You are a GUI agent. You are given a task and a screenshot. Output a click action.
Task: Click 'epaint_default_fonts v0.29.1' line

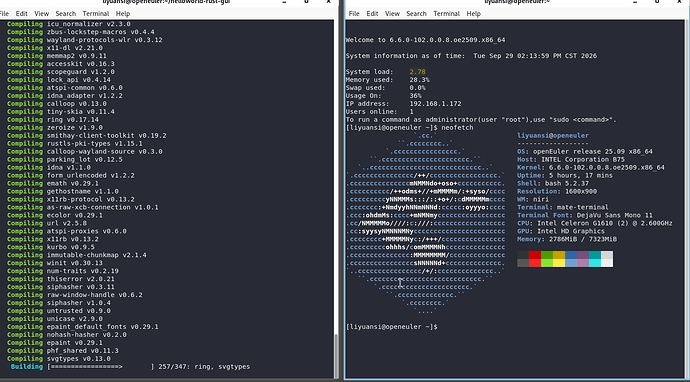(x=83, y=327)
